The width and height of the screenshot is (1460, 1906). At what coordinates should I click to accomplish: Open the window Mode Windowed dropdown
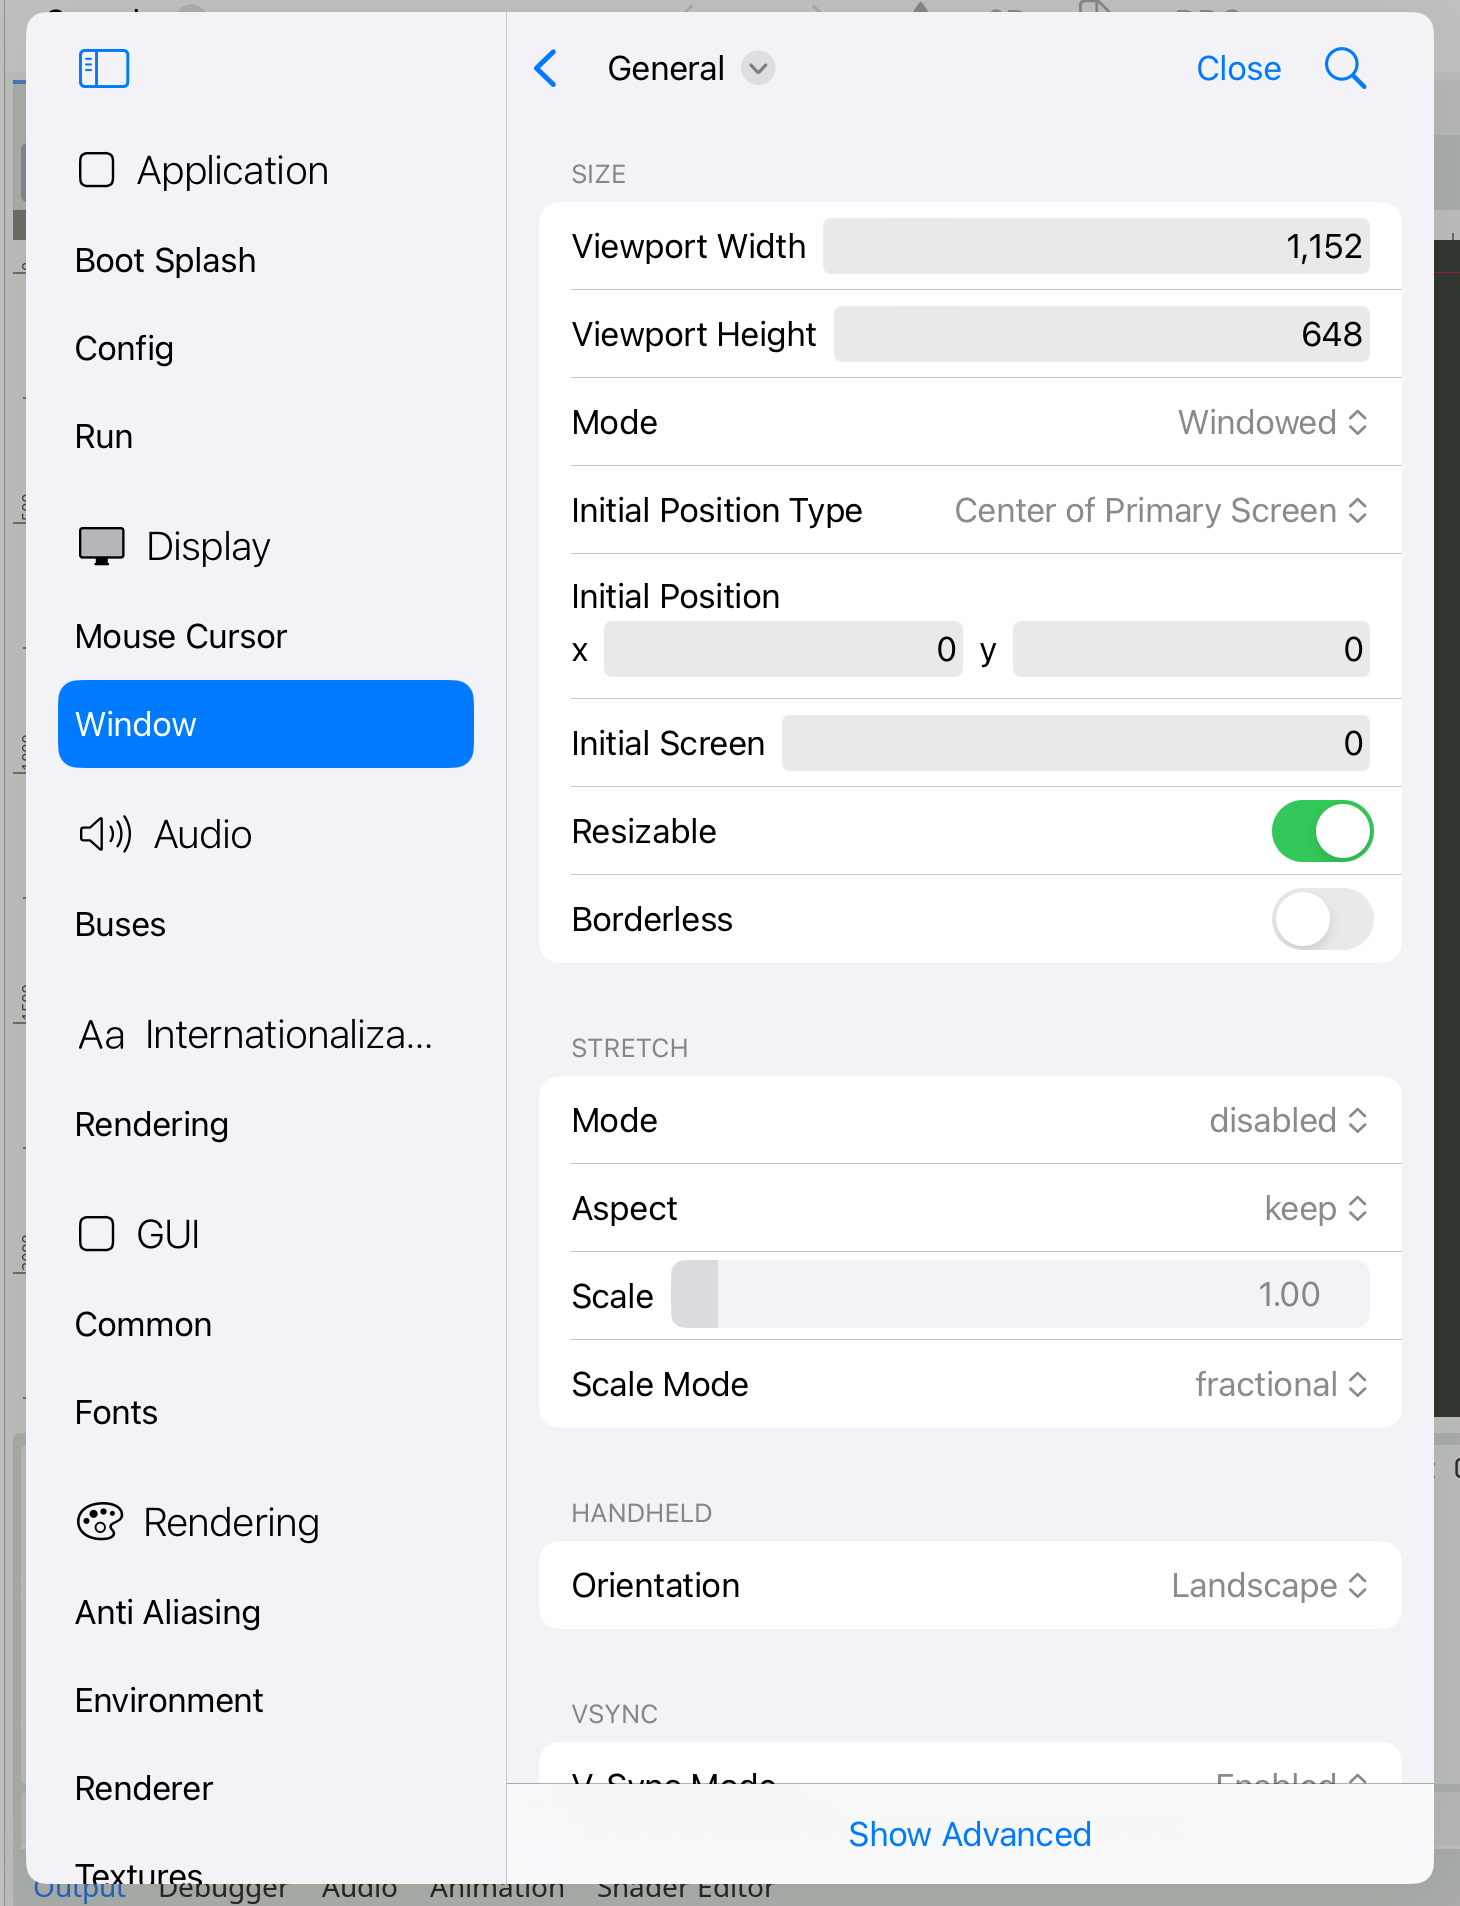pos(1272,422)
